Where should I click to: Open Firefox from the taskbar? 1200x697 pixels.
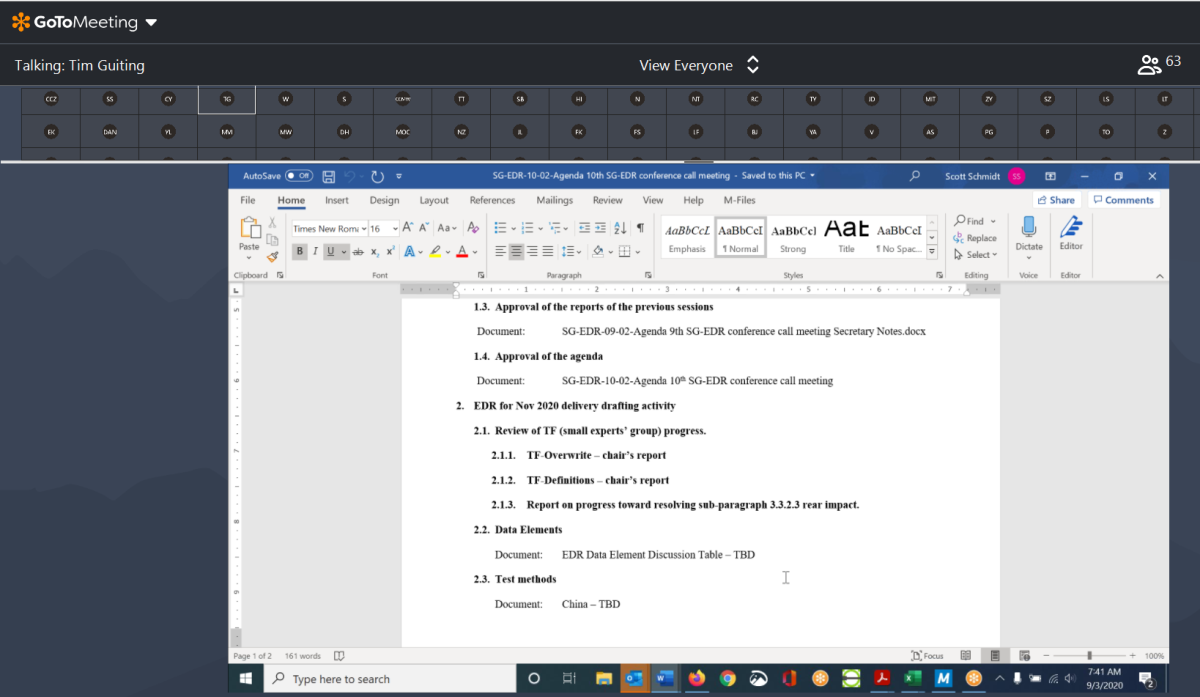[x=695, y=678]
